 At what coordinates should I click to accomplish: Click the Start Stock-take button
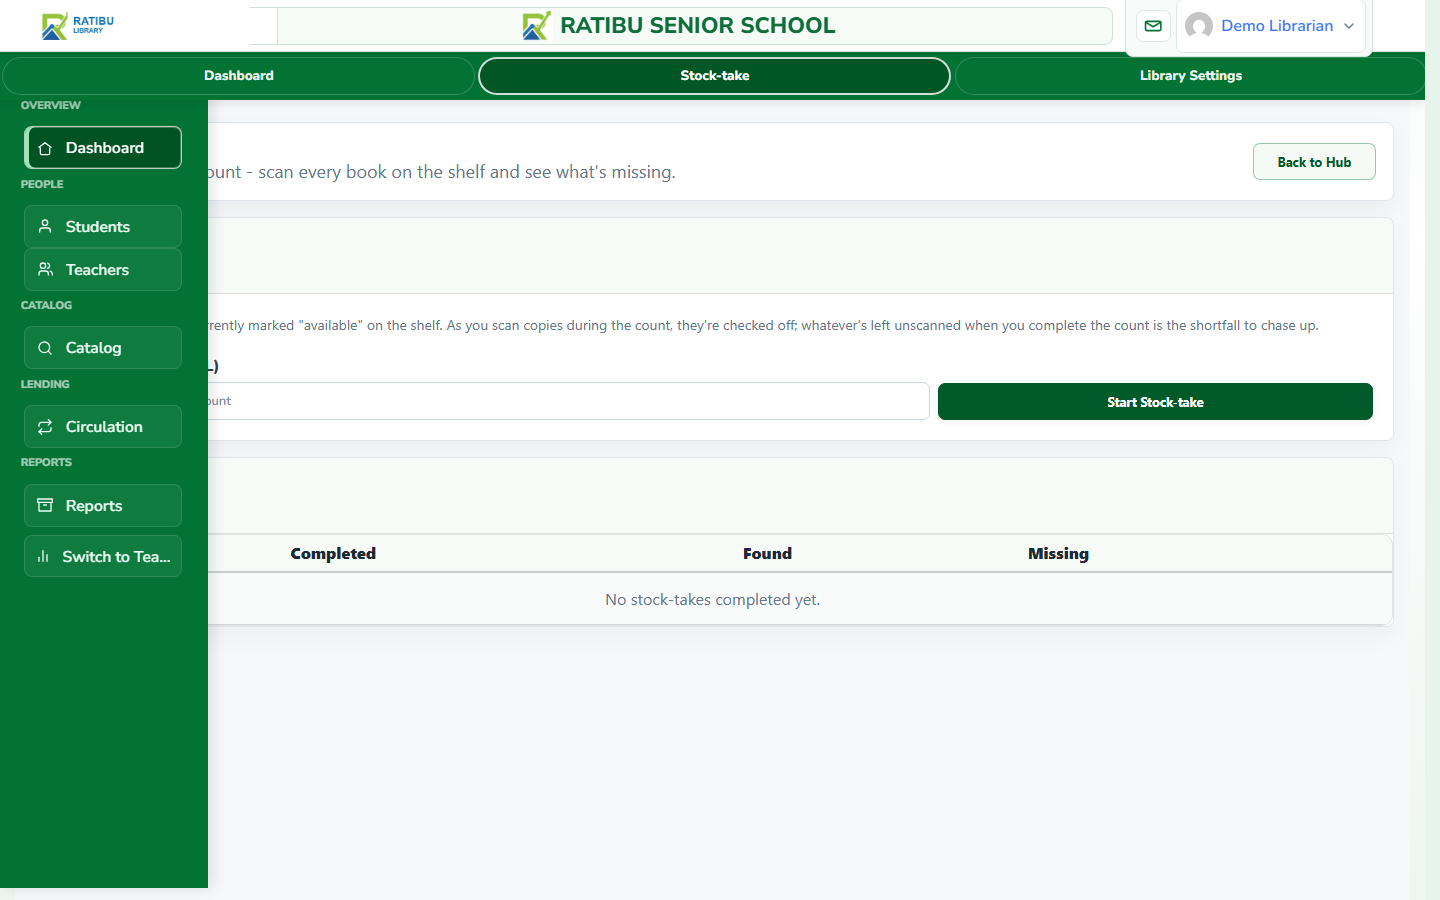pos(1155,402)
